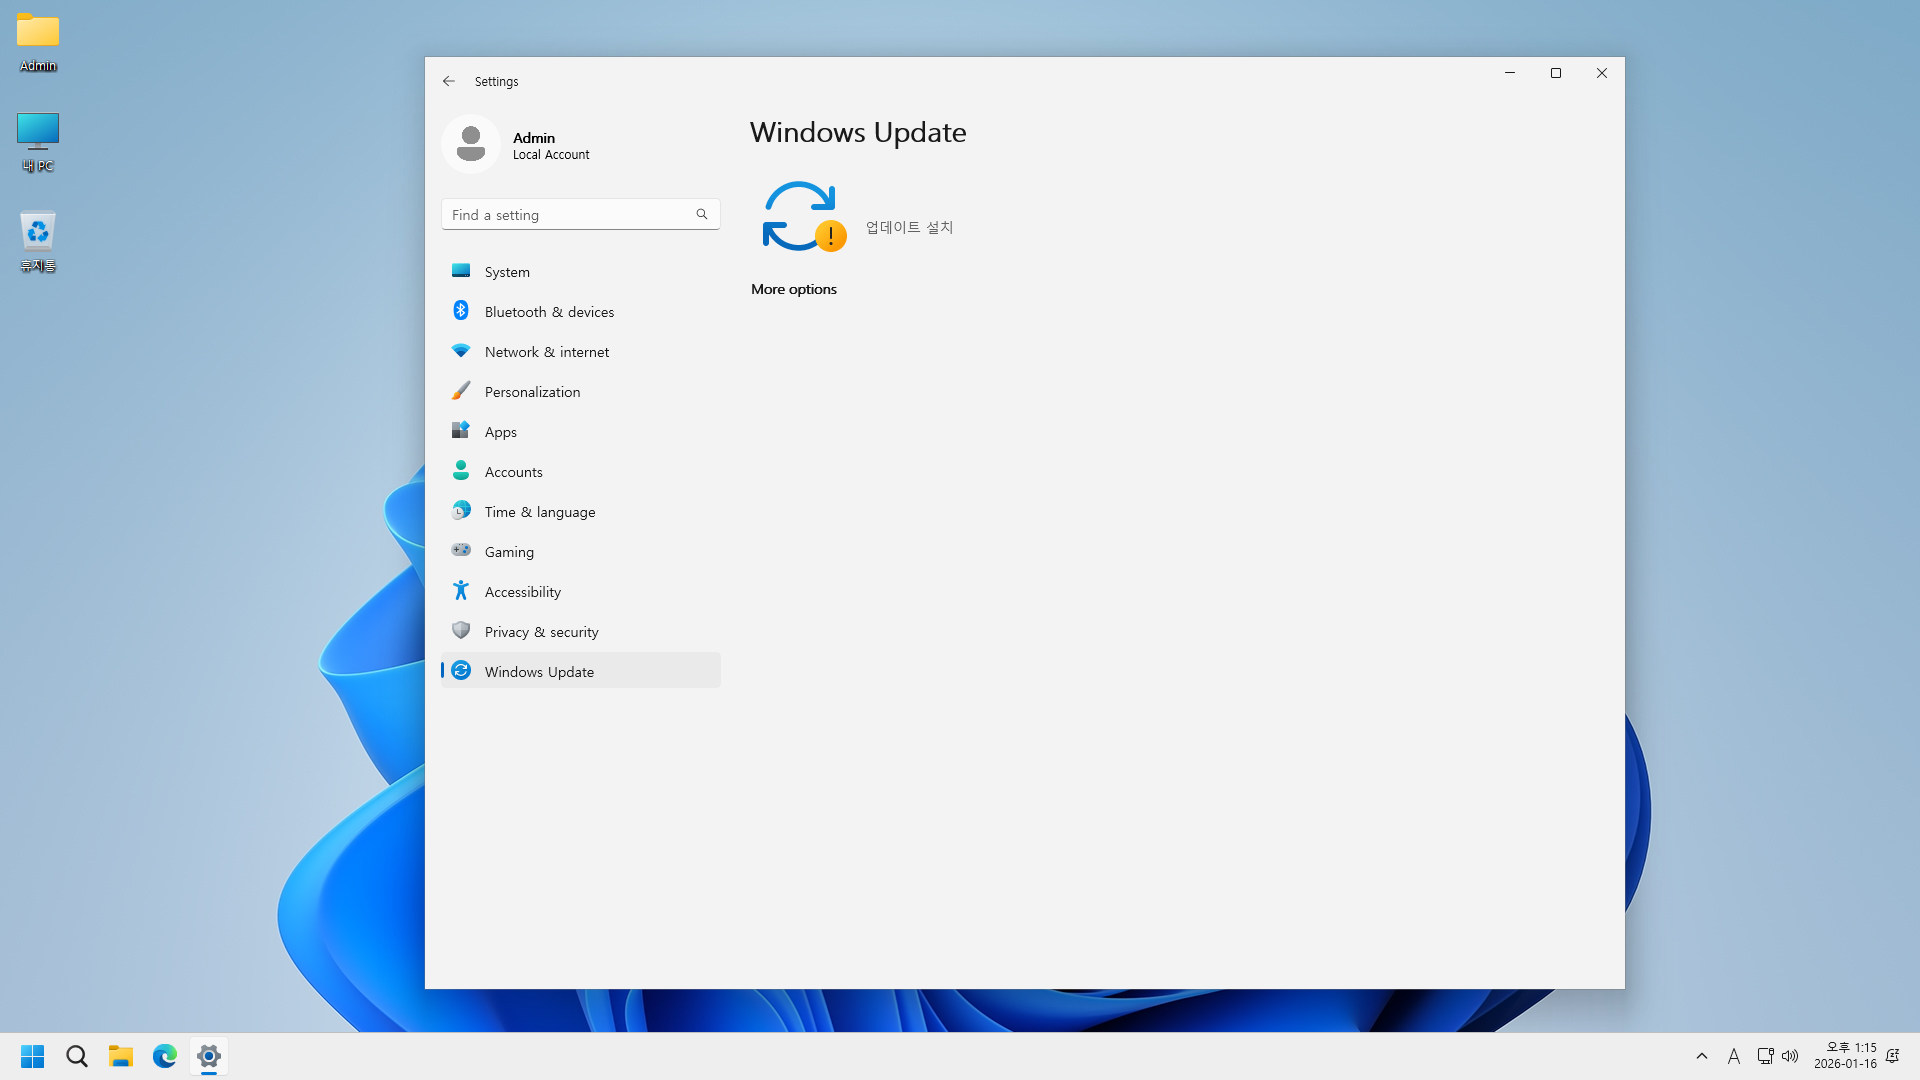This screenshot has width=1920, height=1080.
Task: Expand hidden system tray icons chevron
Action: coord(1702,1056)
